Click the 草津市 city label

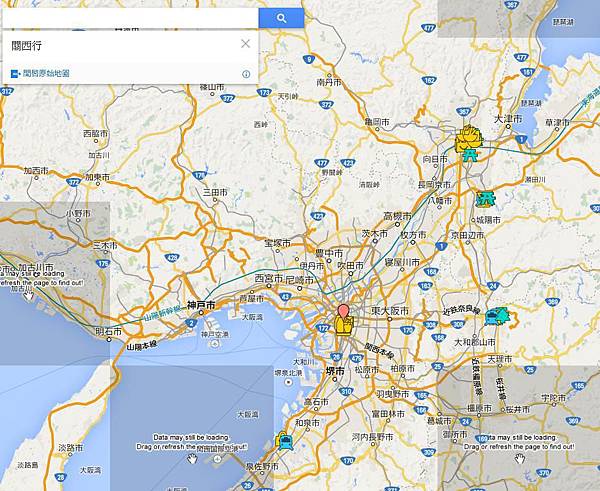click(x=557, y=123)
